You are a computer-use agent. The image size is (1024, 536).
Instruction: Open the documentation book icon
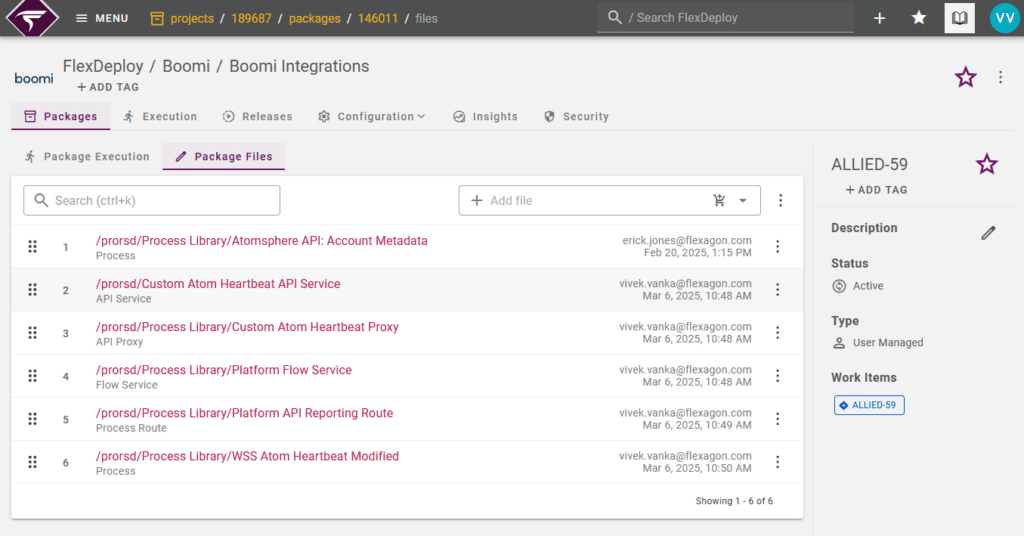click(x=960, y=18)
